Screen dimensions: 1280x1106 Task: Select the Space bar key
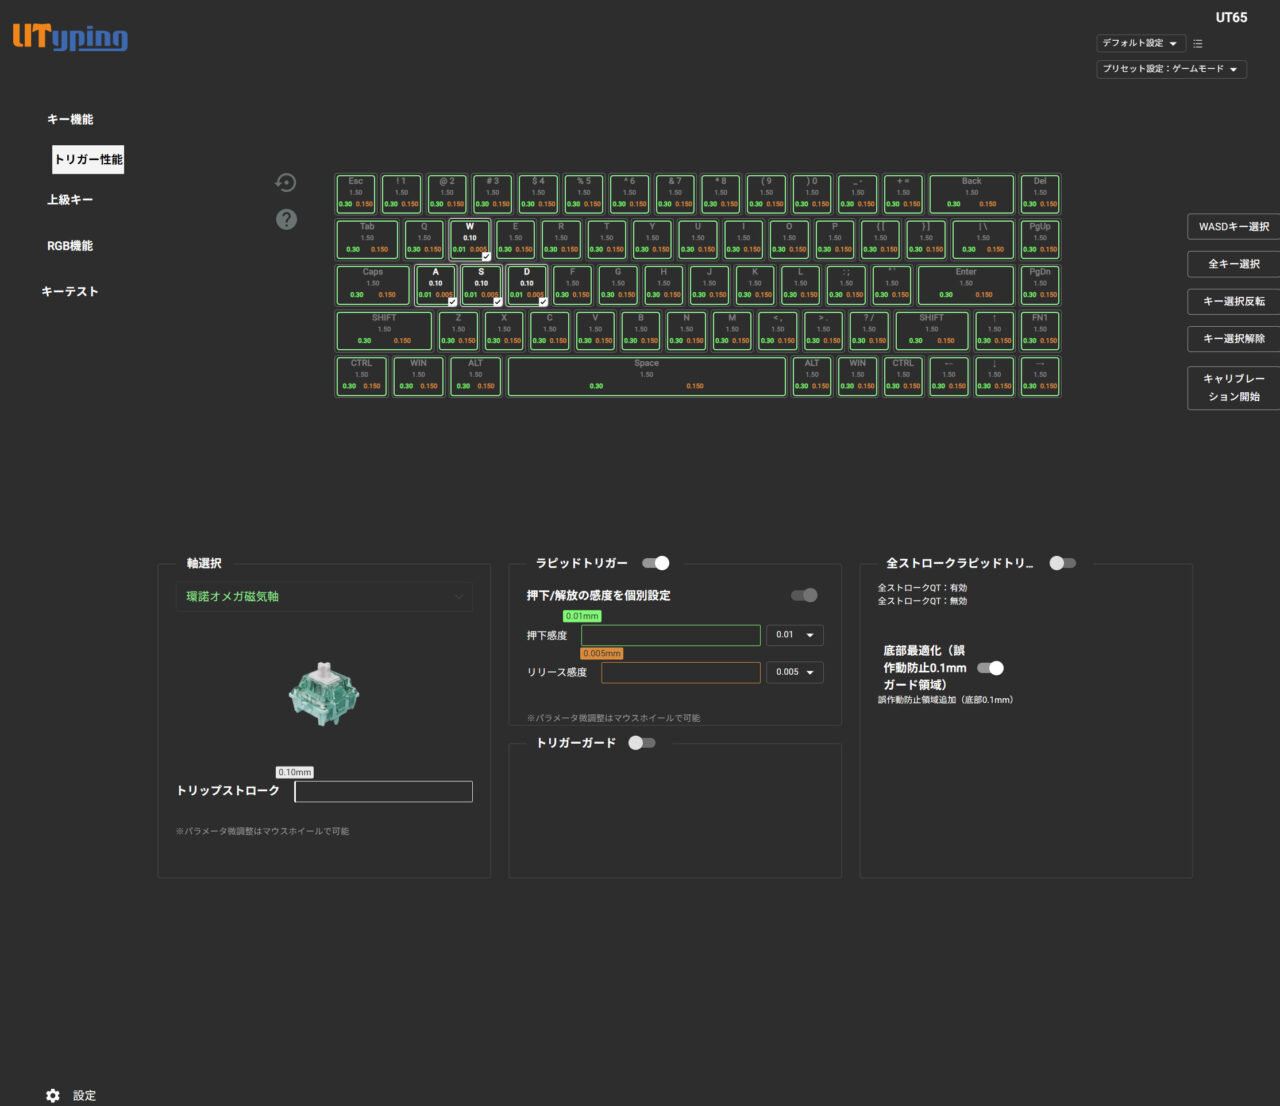646,376
